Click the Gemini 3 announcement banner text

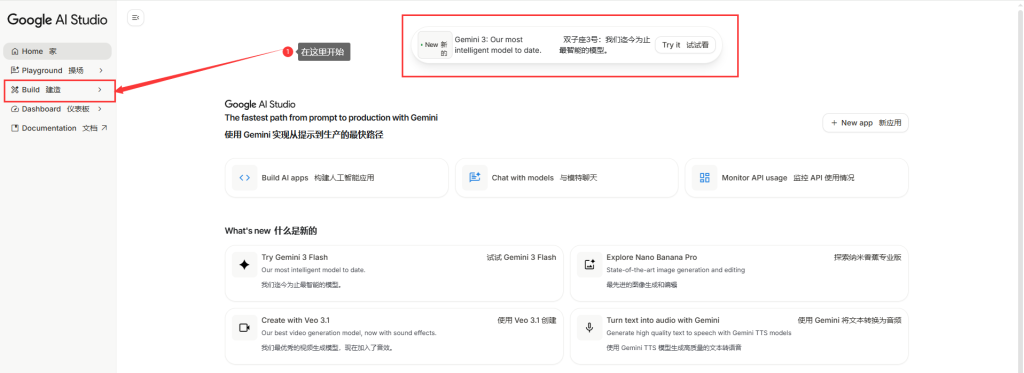498,45
